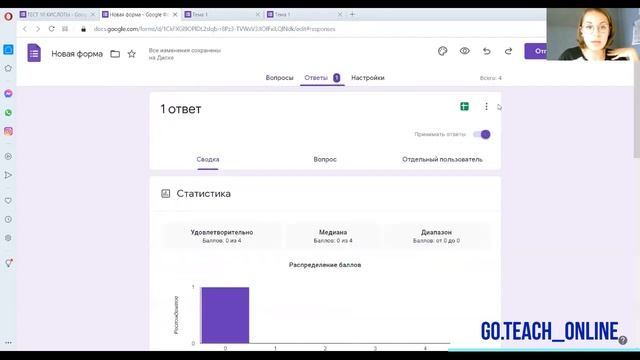The width and height of the screenshot is (640, 360).
Task: Switch to the Настройки tab
Action: pos(368,78)
